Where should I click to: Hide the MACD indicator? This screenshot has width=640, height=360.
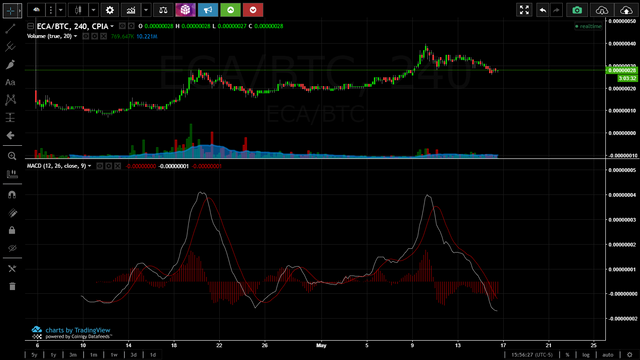[x=100, y=166]
